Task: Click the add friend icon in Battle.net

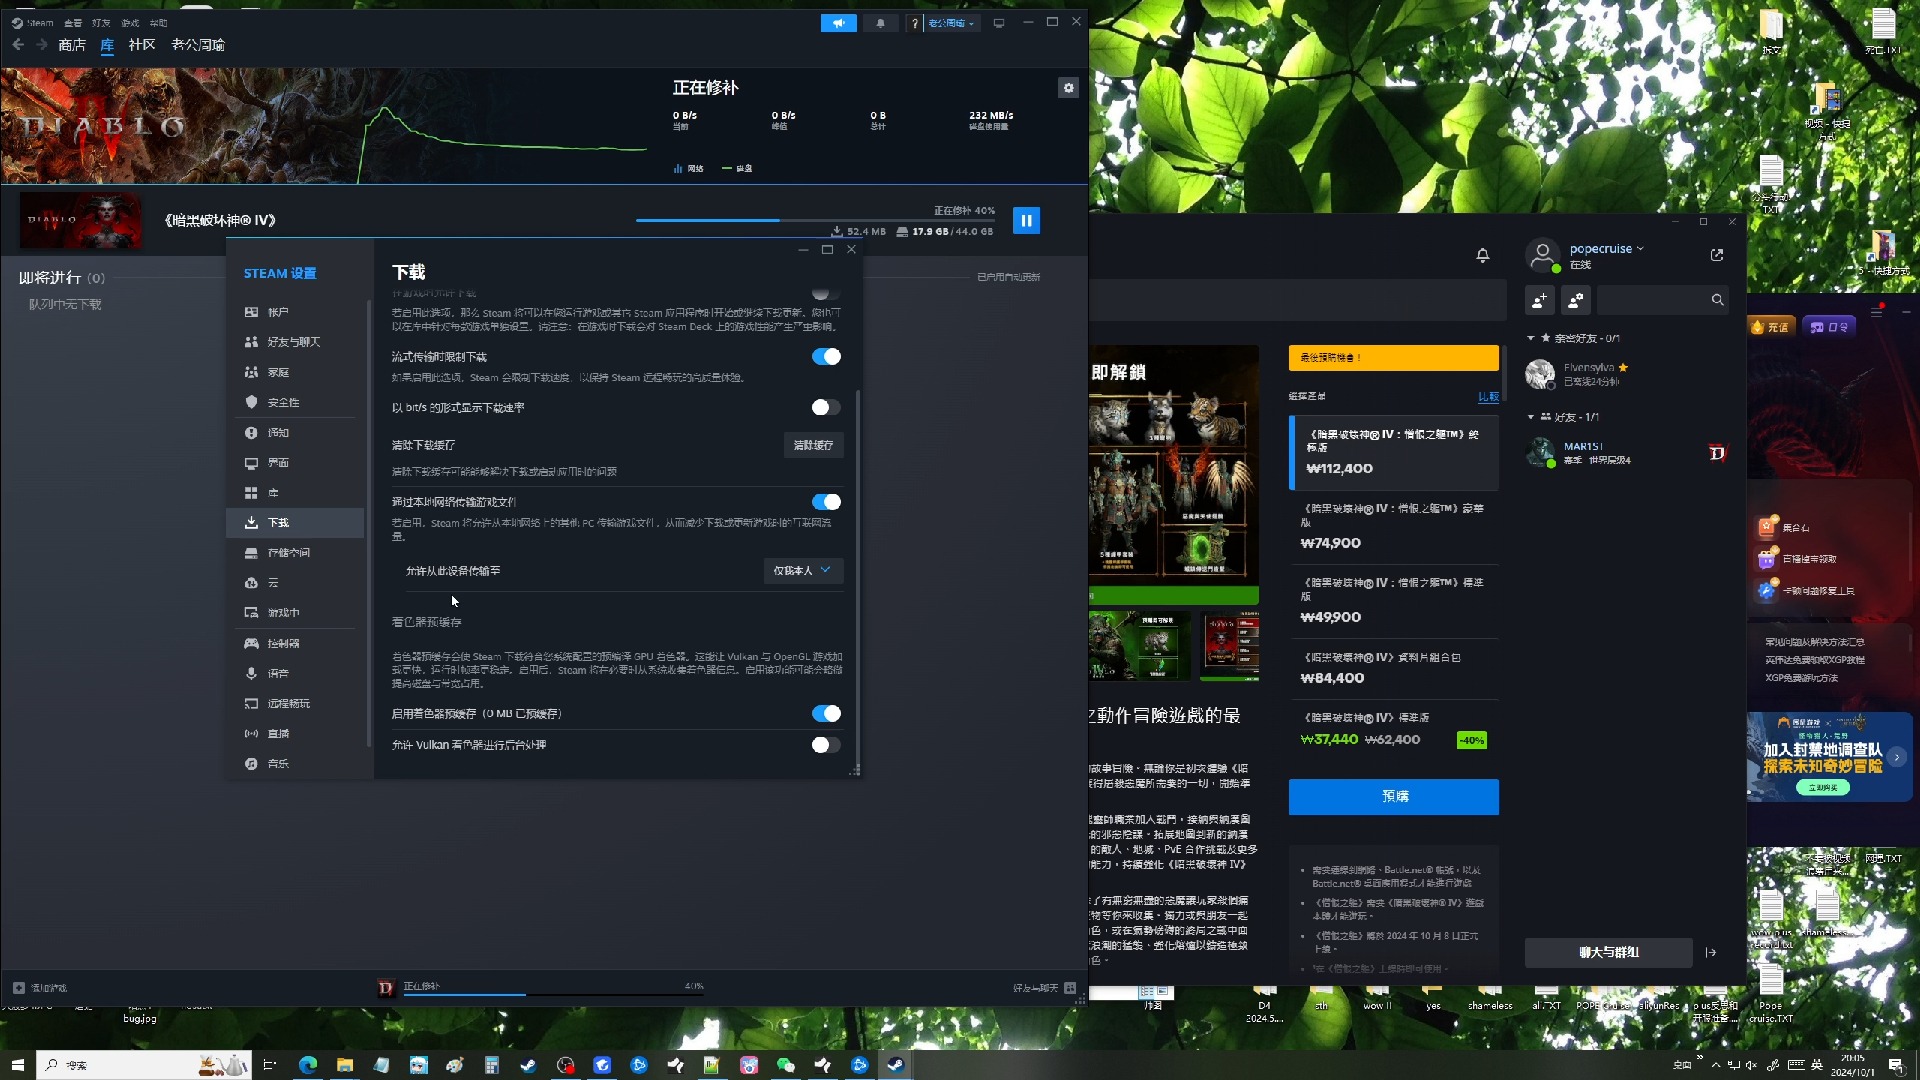Action: click(1540, 299)
